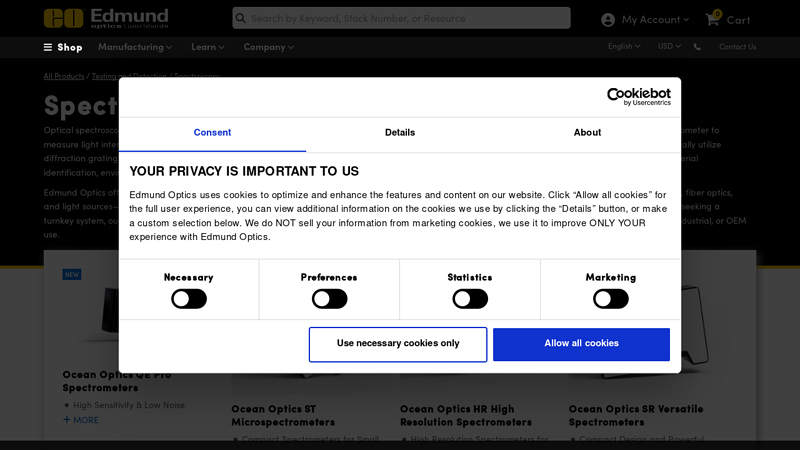Switch to the Consent tab
Image resolution: width=800 pixels, height=450 pixels.
click(x=212, y=133)
